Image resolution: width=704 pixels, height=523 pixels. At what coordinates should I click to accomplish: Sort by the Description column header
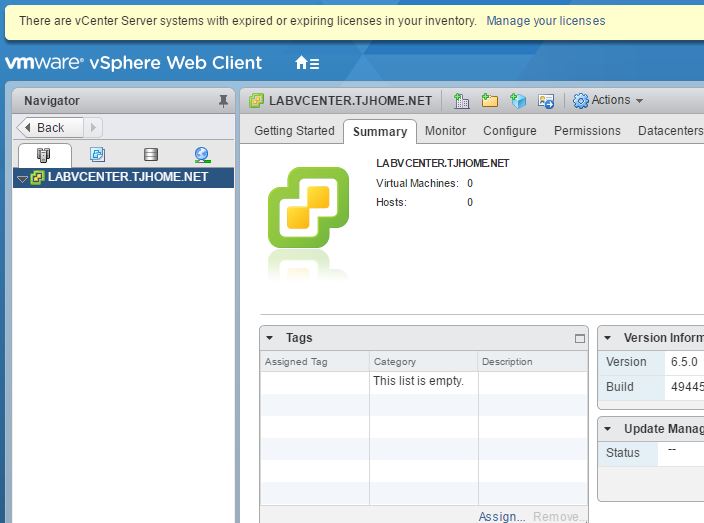(x=533, y=362)
